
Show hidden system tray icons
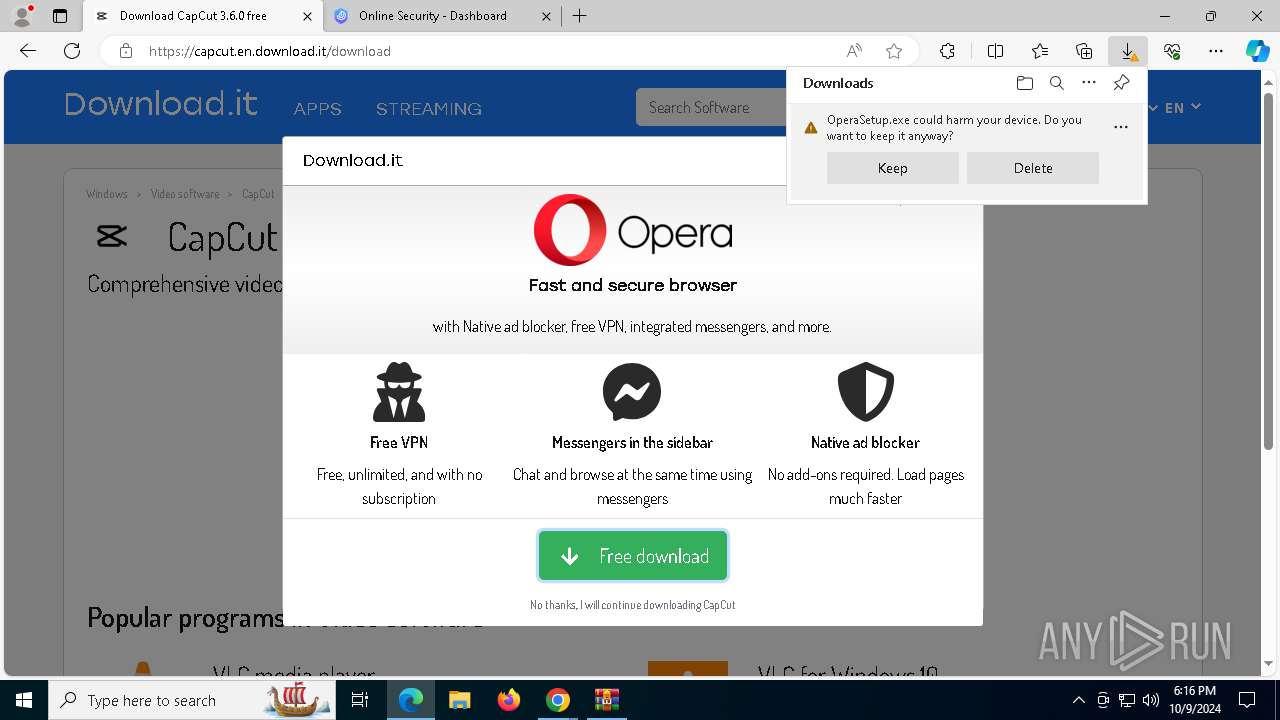1078,700
